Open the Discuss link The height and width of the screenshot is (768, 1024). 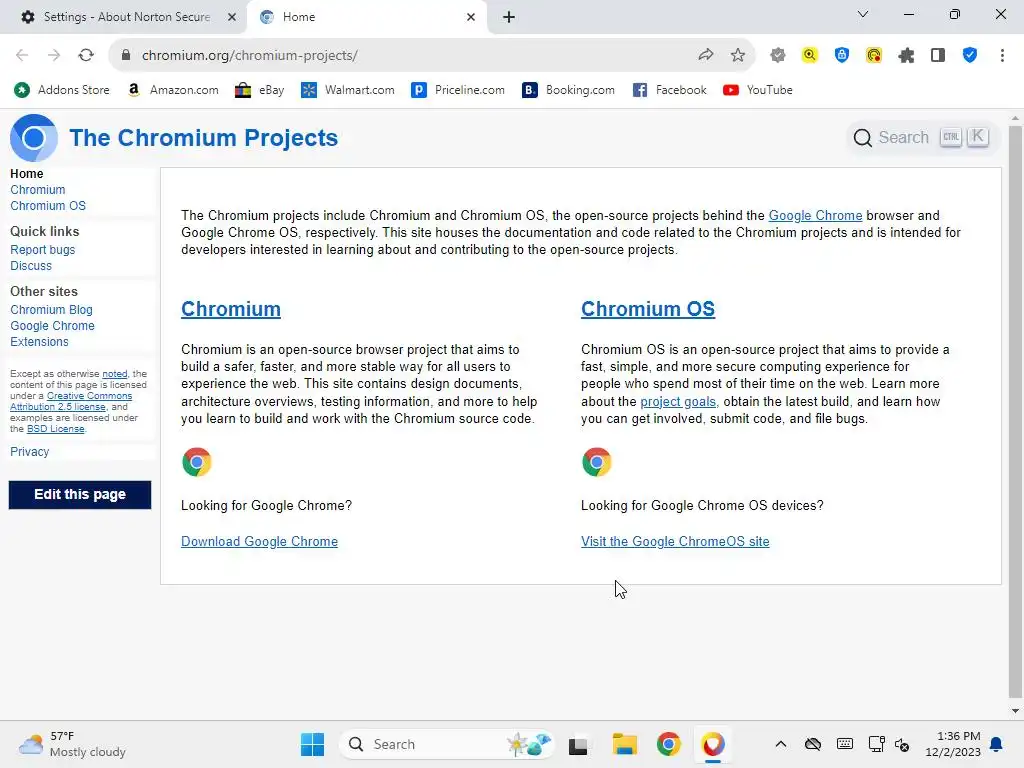[31, 266]
